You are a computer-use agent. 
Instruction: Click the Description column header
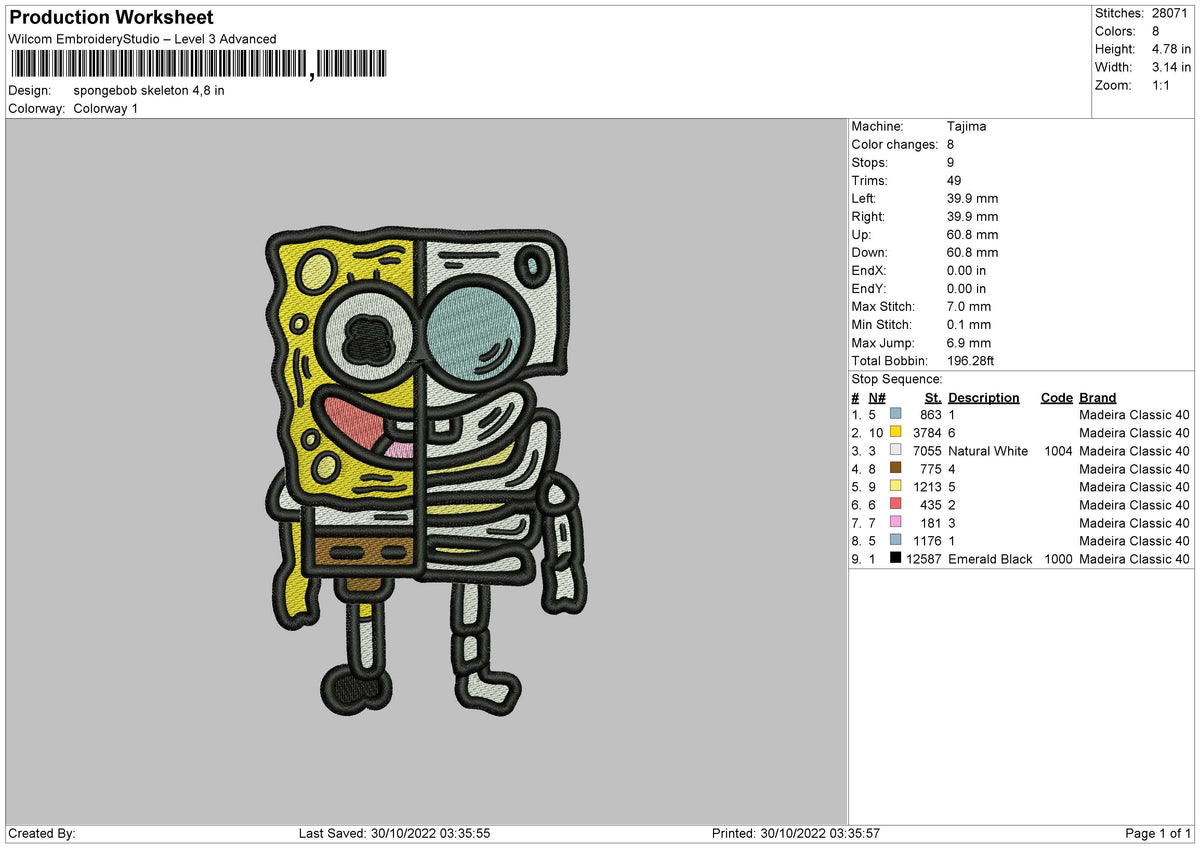tap(984, 397)
